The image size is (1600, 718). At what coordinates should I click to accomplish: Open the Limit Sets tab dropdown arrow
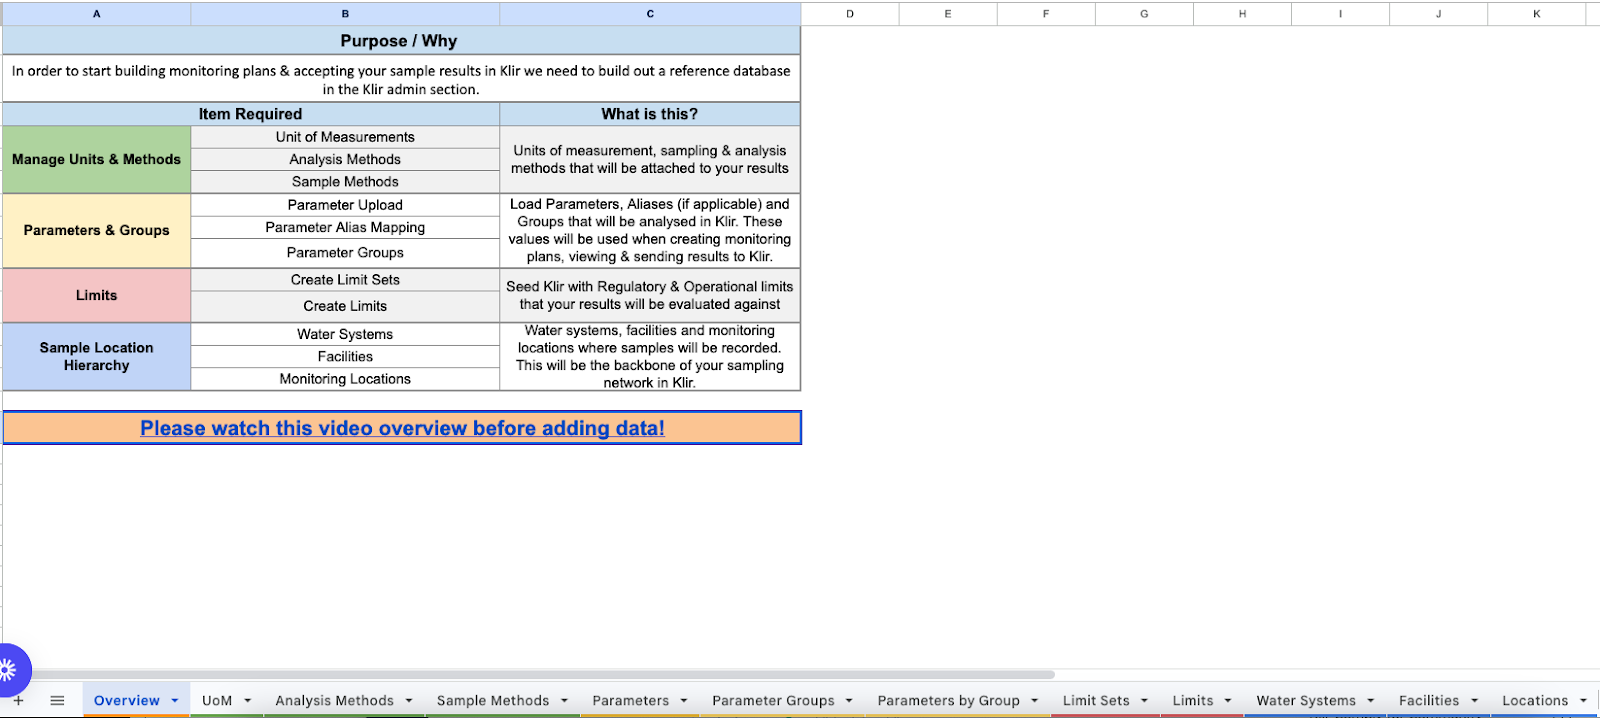pyautogui.click(x=1144, y=701)
